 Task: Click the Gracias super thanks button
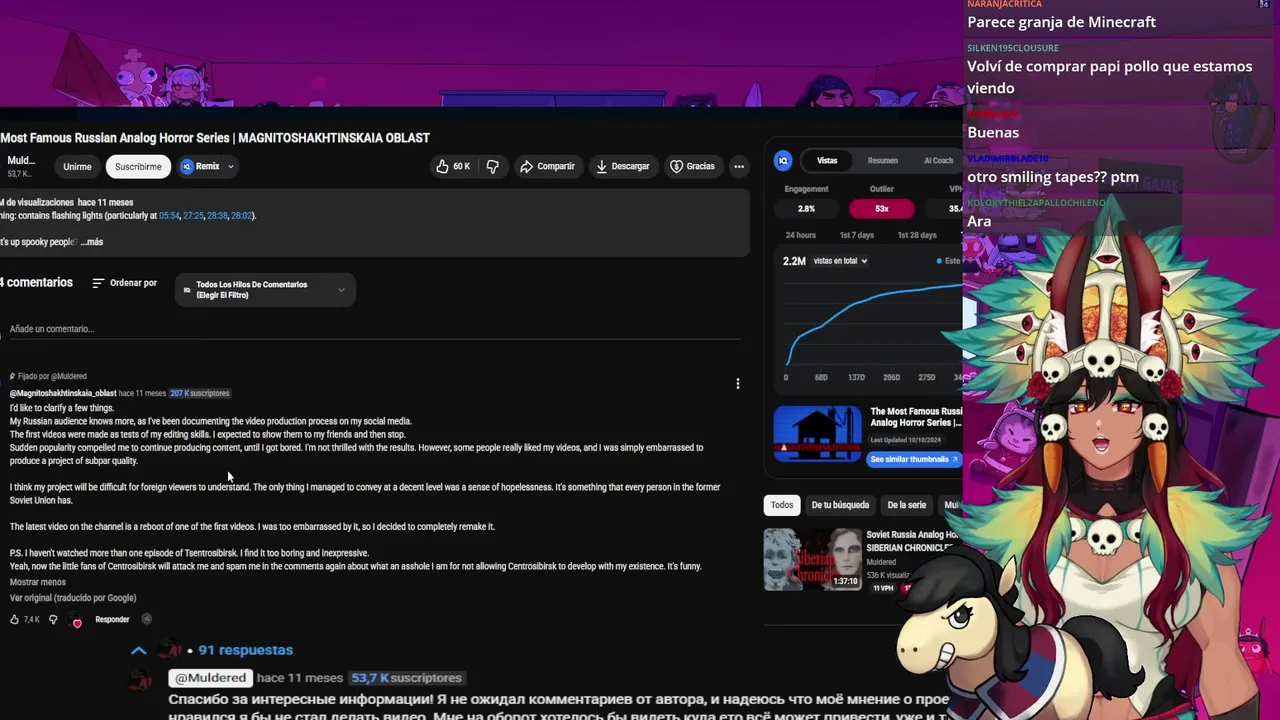coord(692,166)
